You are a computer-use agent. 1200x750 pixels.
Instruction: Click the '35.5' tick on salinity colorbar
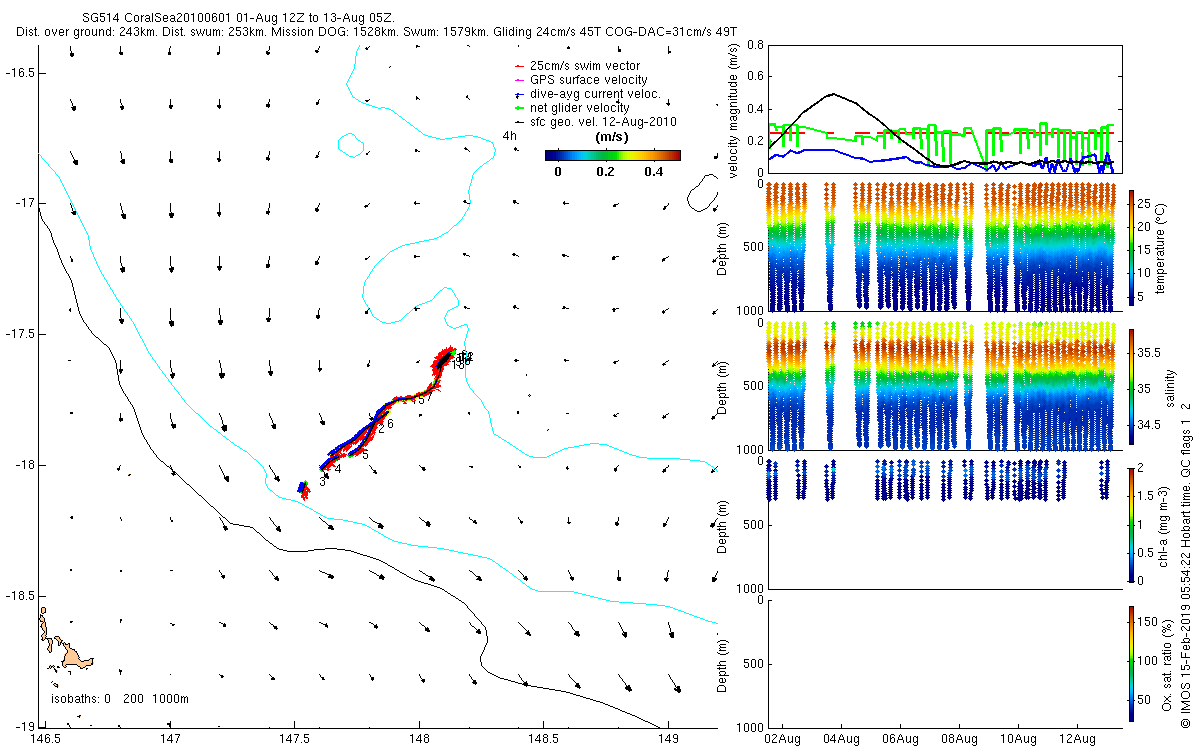(1150, 353)
